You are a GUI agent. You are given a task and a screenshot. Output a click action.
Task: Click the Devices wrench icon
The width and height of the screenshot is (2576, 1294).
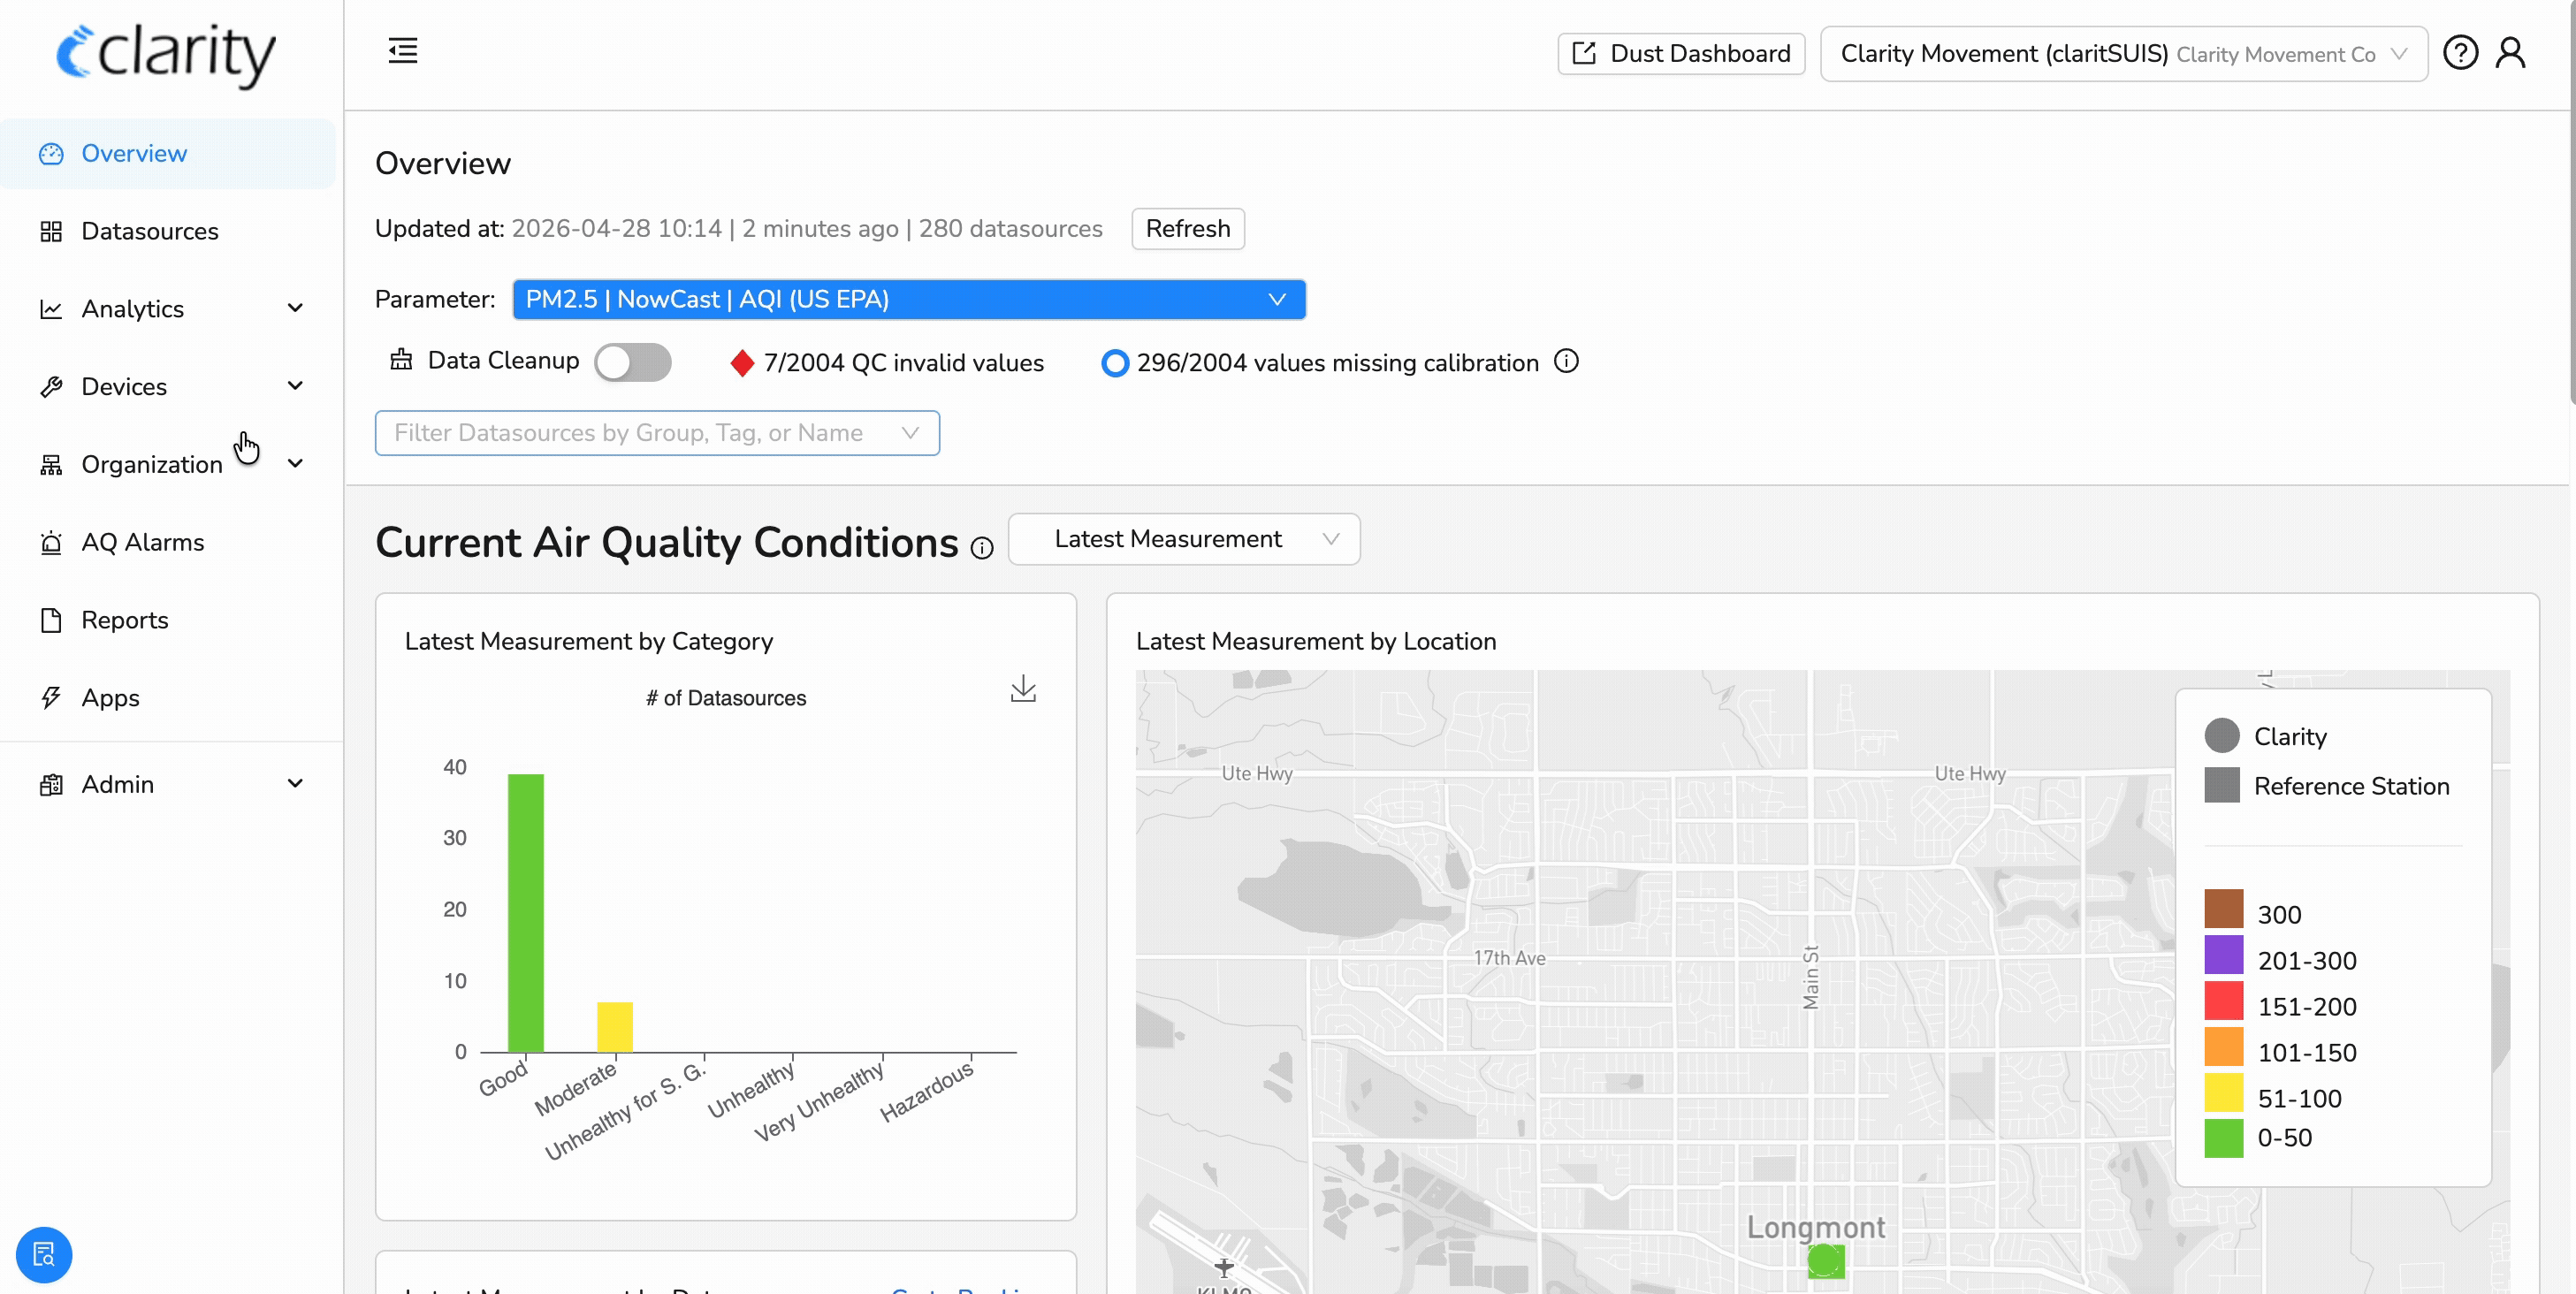click(51, 387)
